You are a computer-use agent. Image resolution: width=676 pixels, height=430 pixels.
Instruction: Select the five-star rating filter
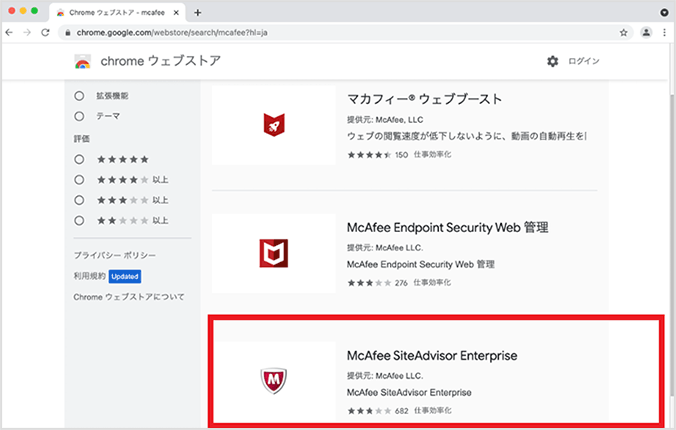[79, 160]
